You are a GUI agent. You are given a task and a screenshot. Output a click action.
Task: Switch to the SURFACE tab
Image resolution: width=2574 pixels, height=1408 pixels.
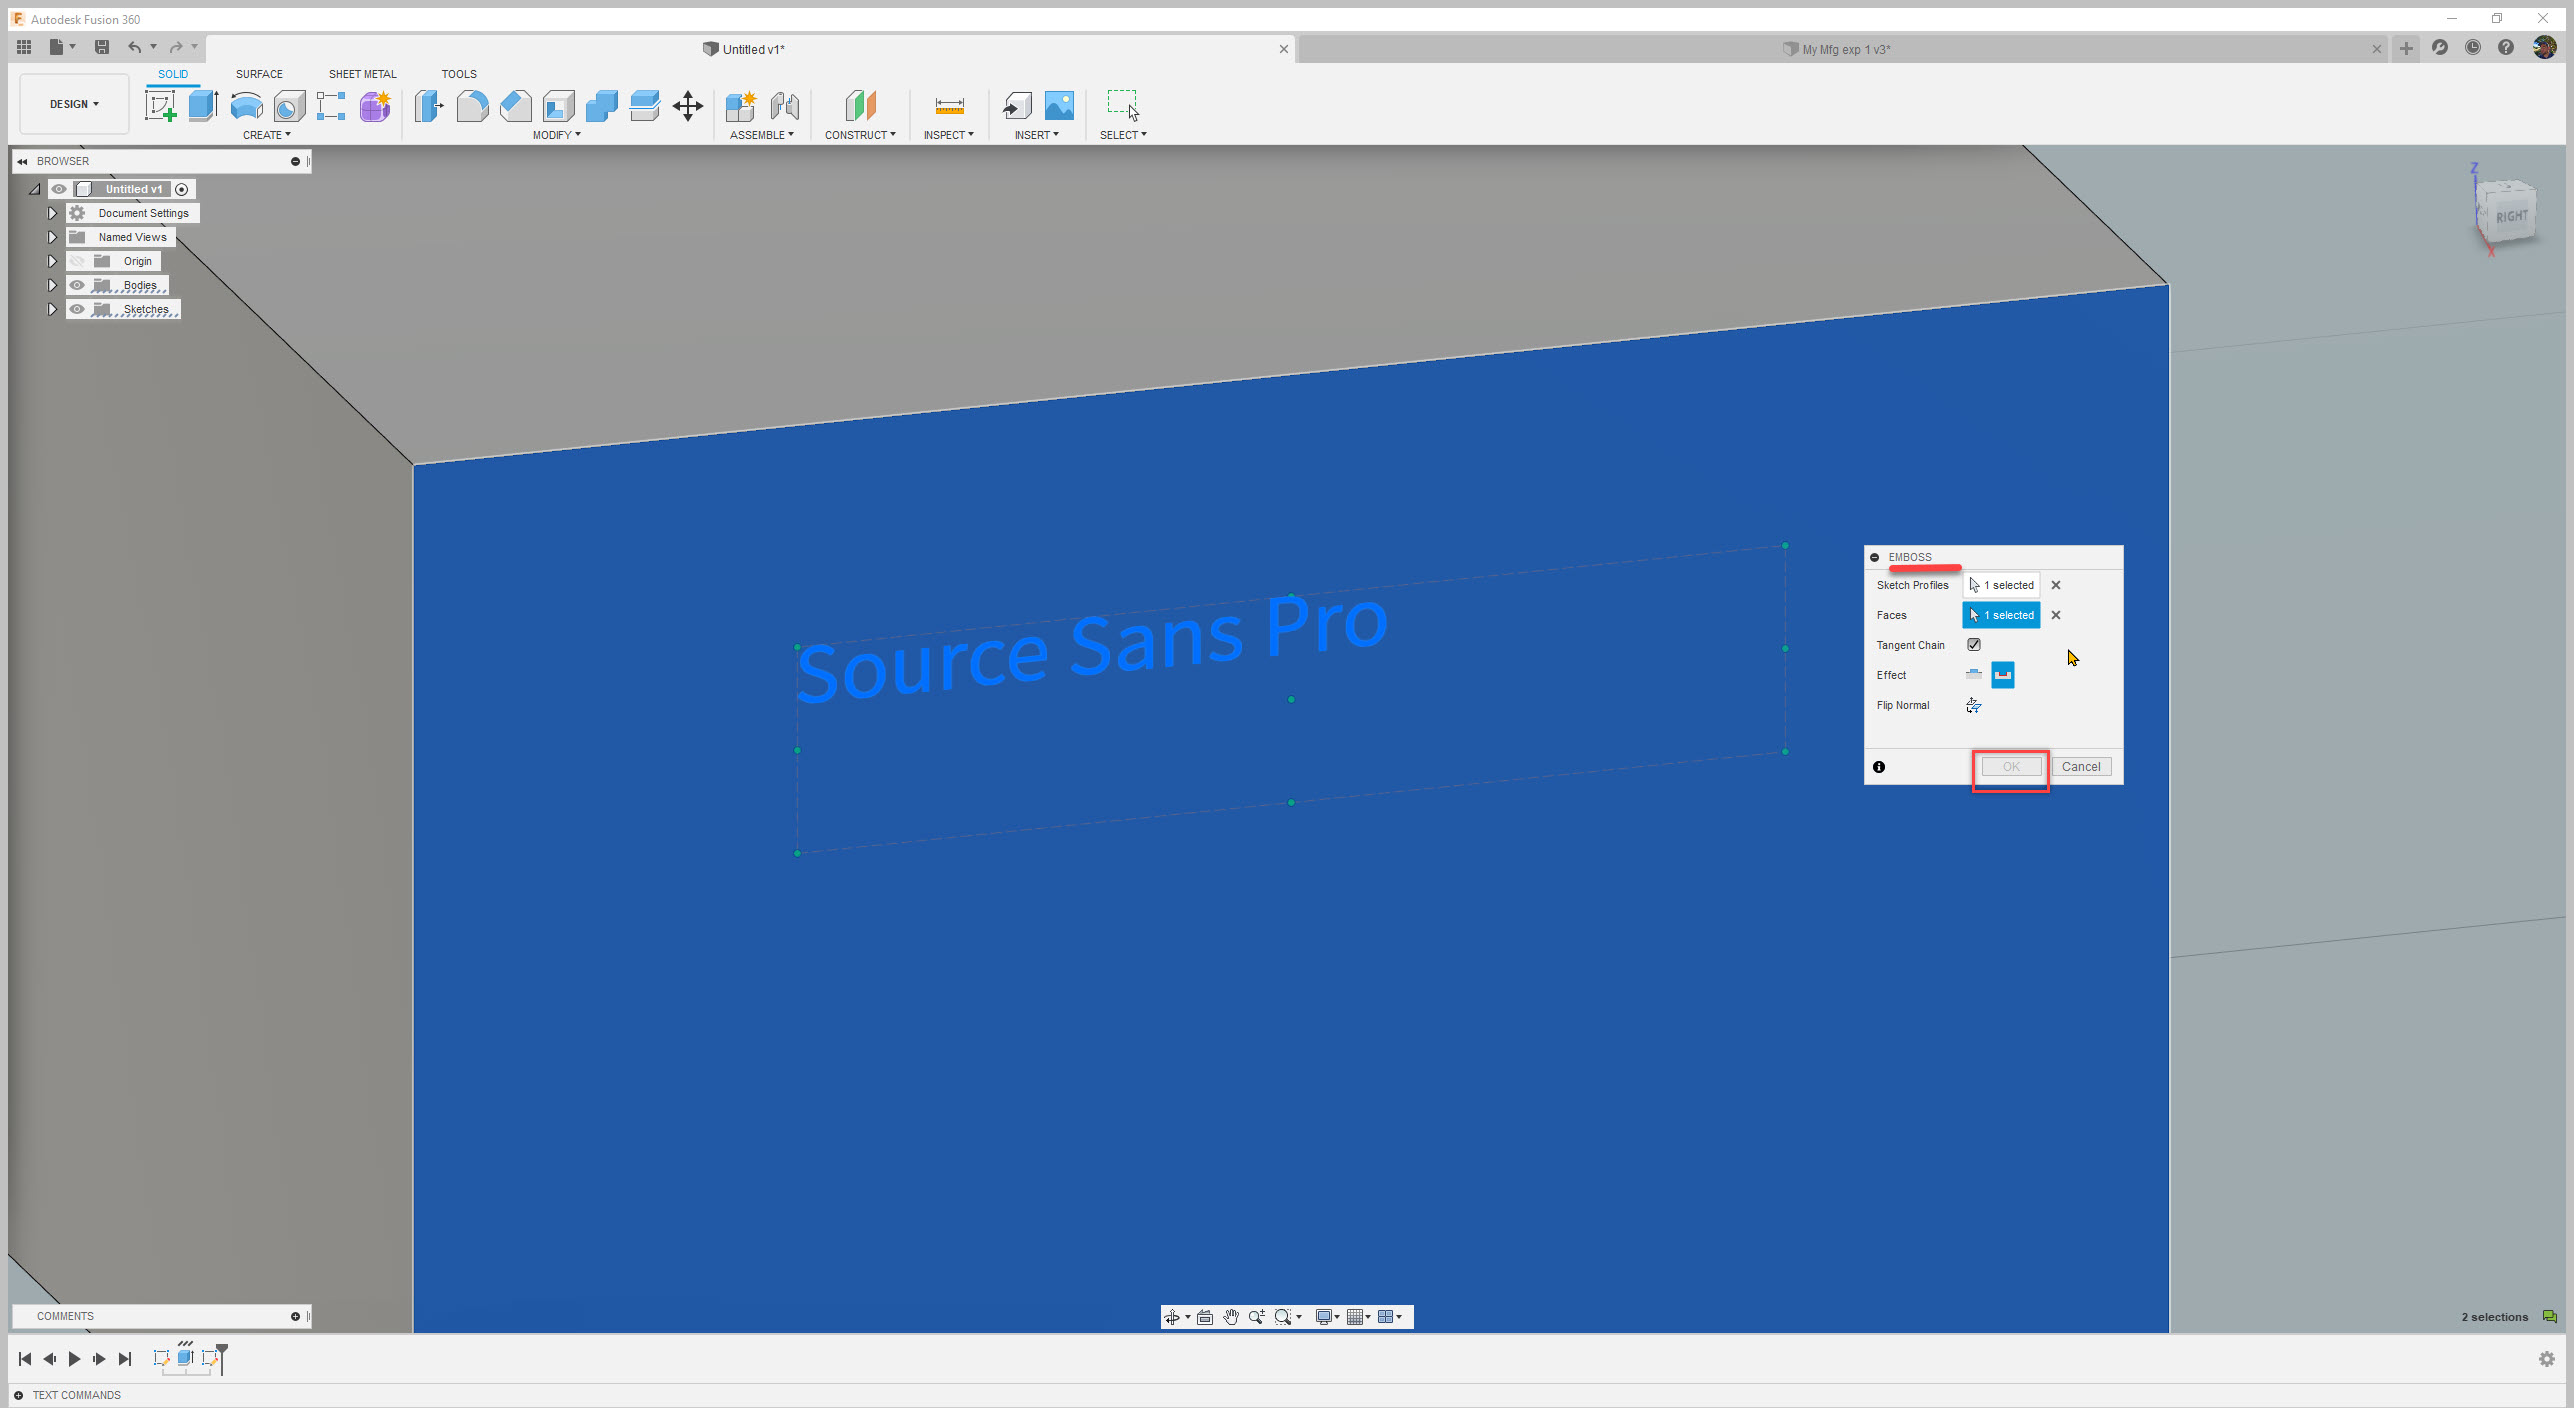[259, 74]
